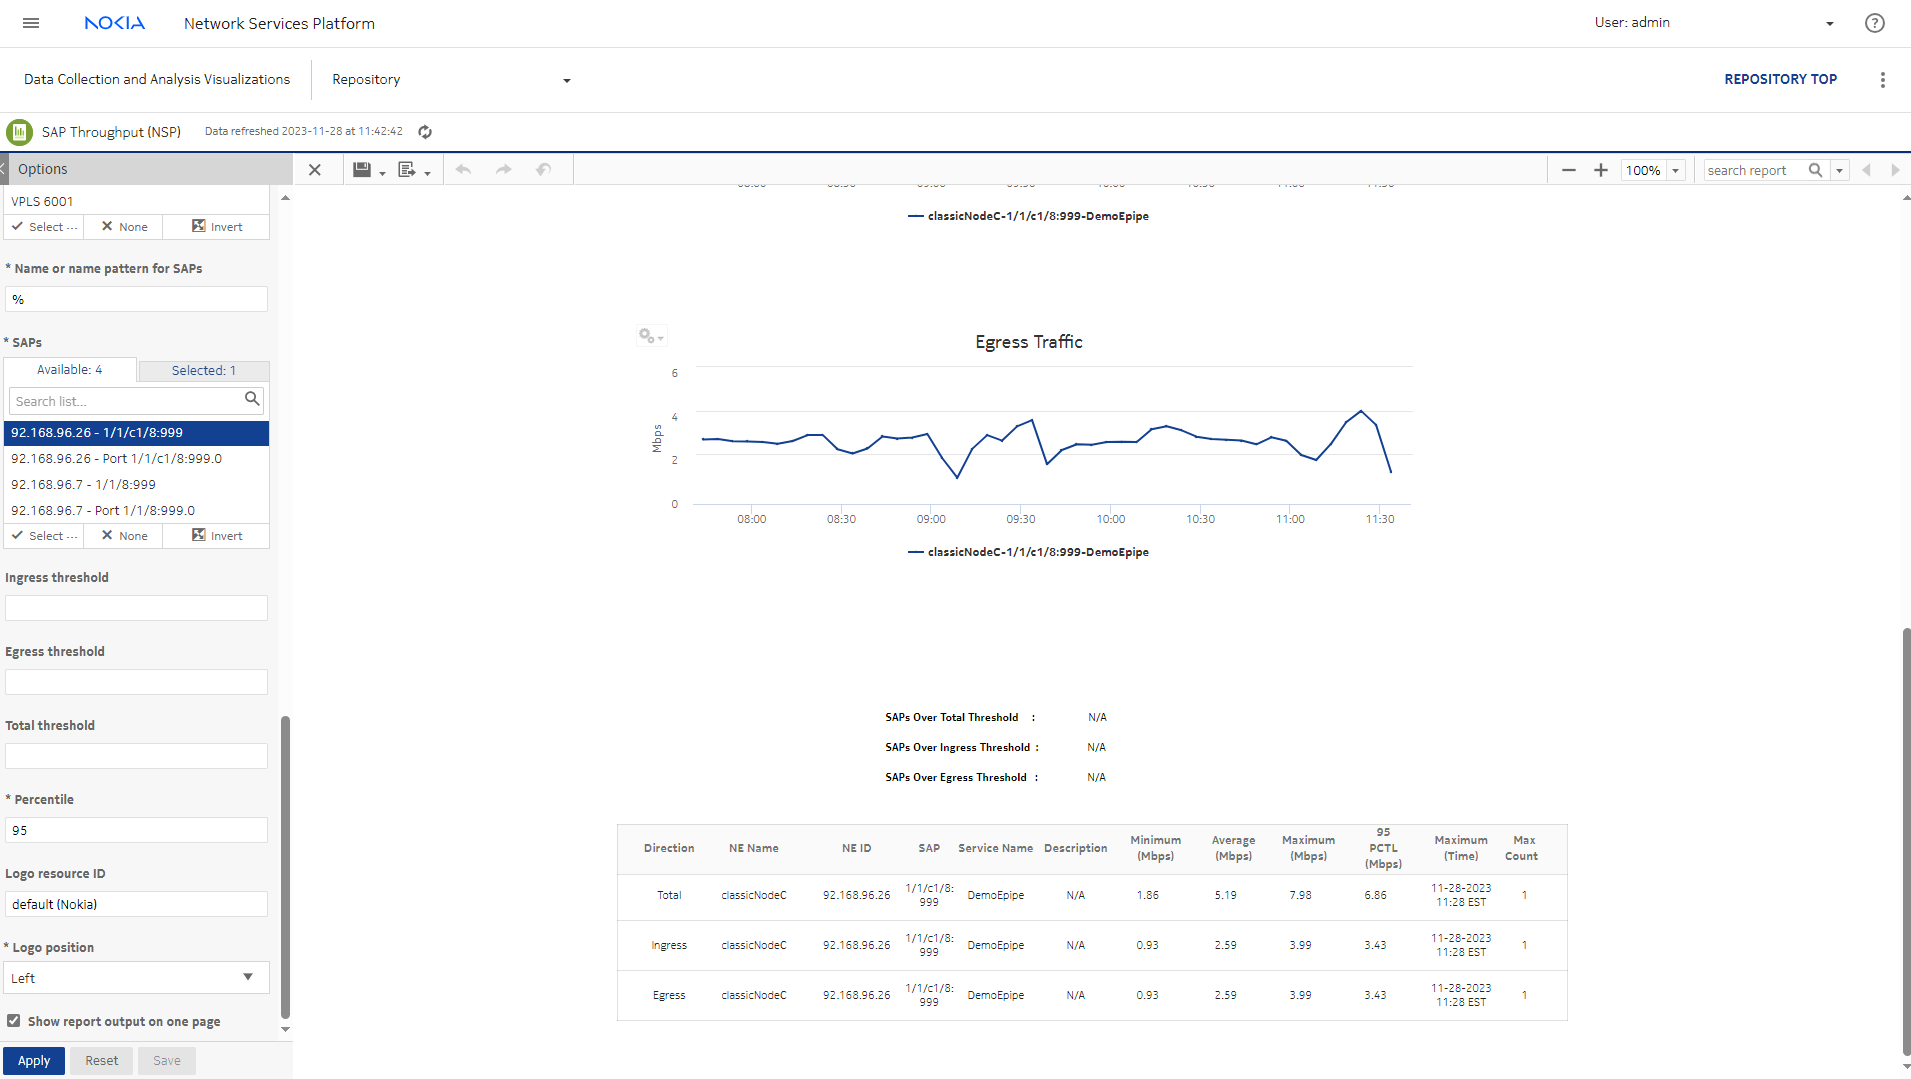Refresh the report data

[x=425, y=132]
